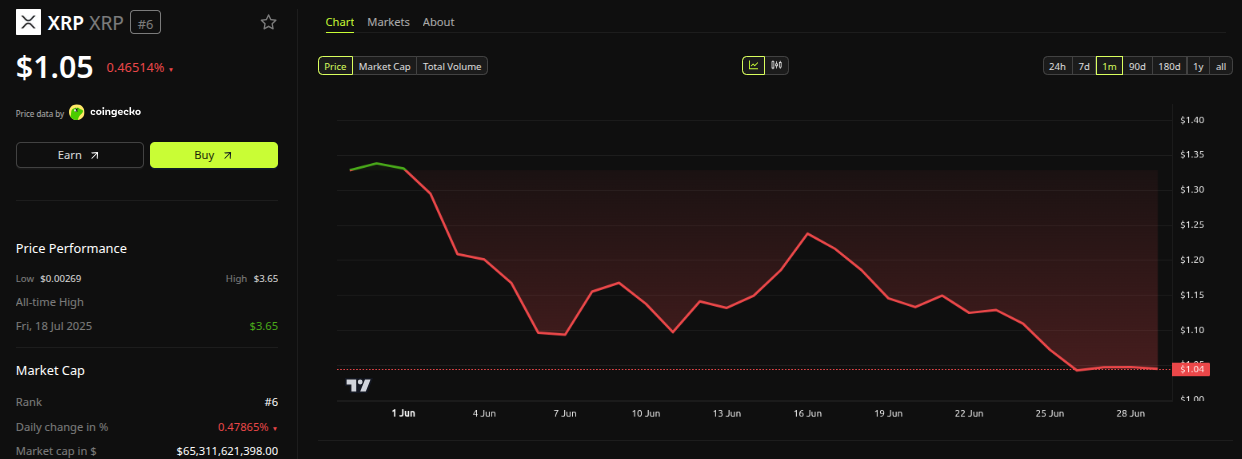This screenshot has height=459, width=1242.
Task: Click the 16 Jun axis label
Action: coord(807,413)
